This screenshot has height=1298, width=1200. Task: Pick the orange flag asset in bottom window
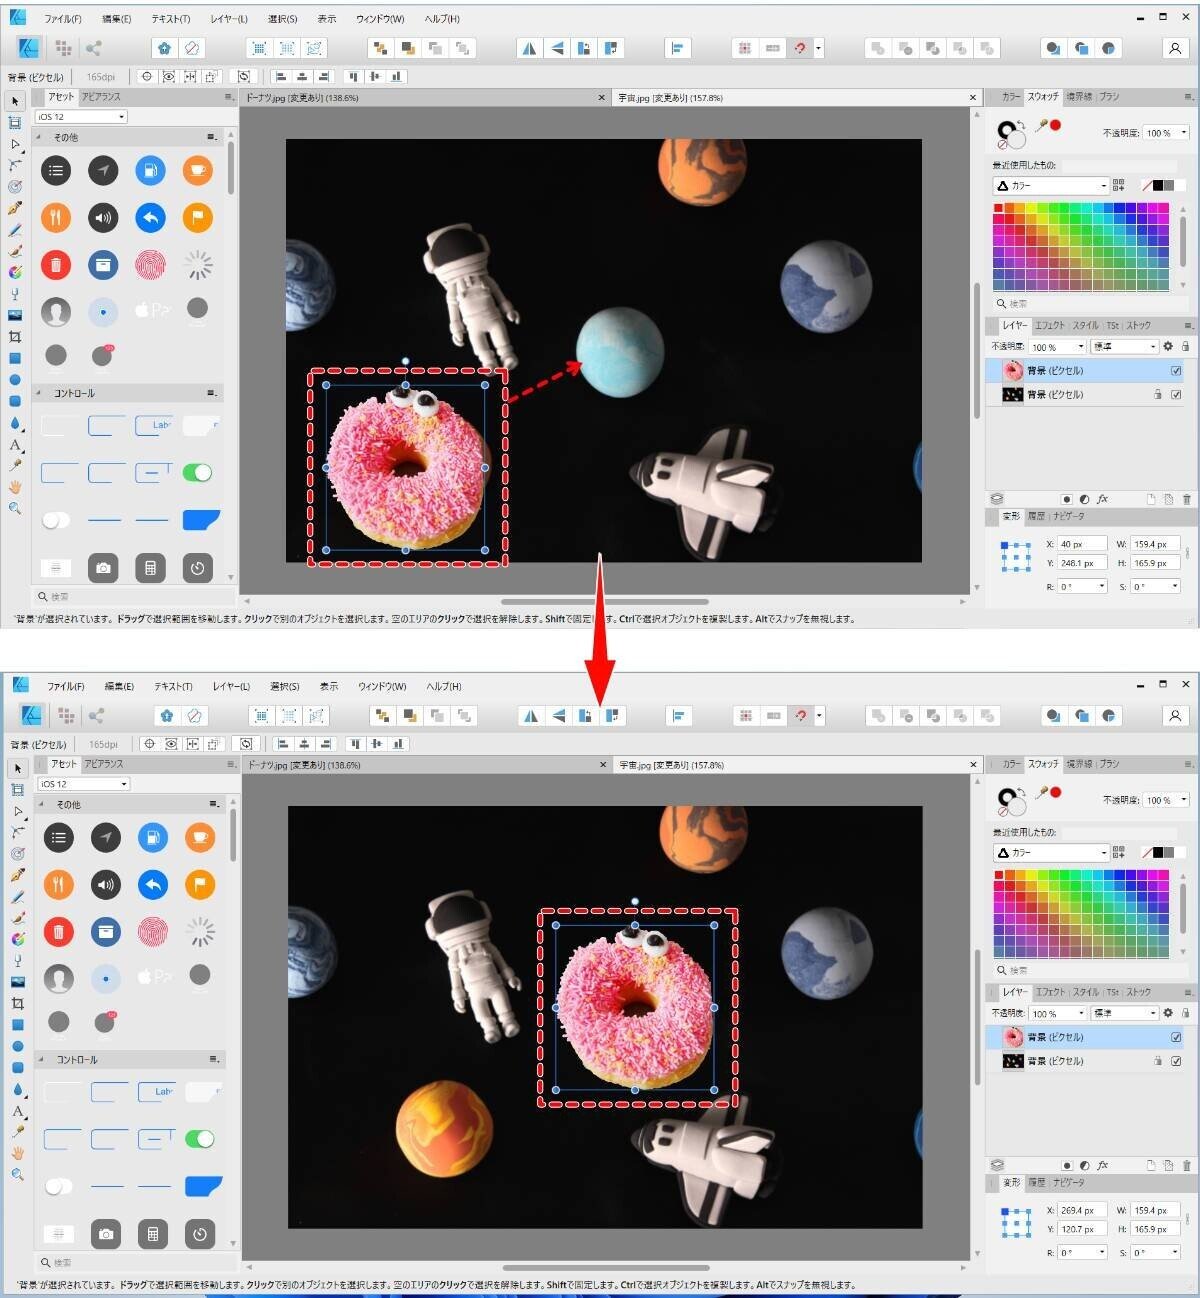(200, 884)
